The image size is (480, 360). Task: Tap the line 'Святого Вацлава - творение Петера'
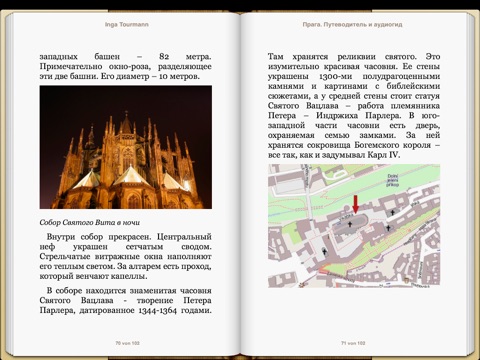click(125, 301)
